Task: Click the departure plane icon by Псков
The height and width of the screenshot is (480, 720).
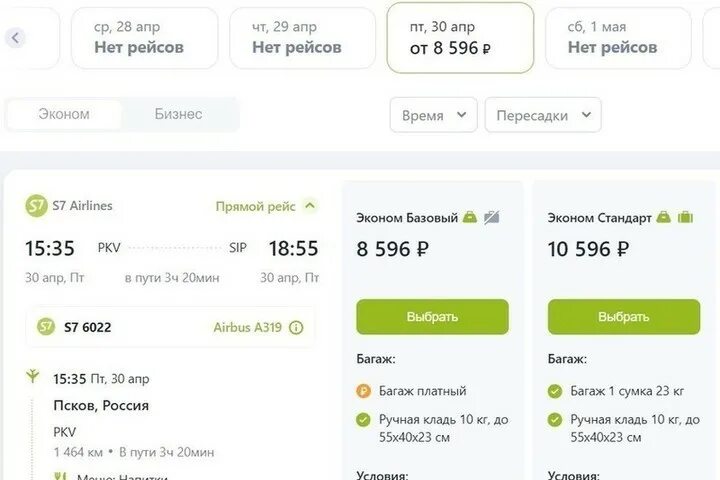Action: pos(33,377)
